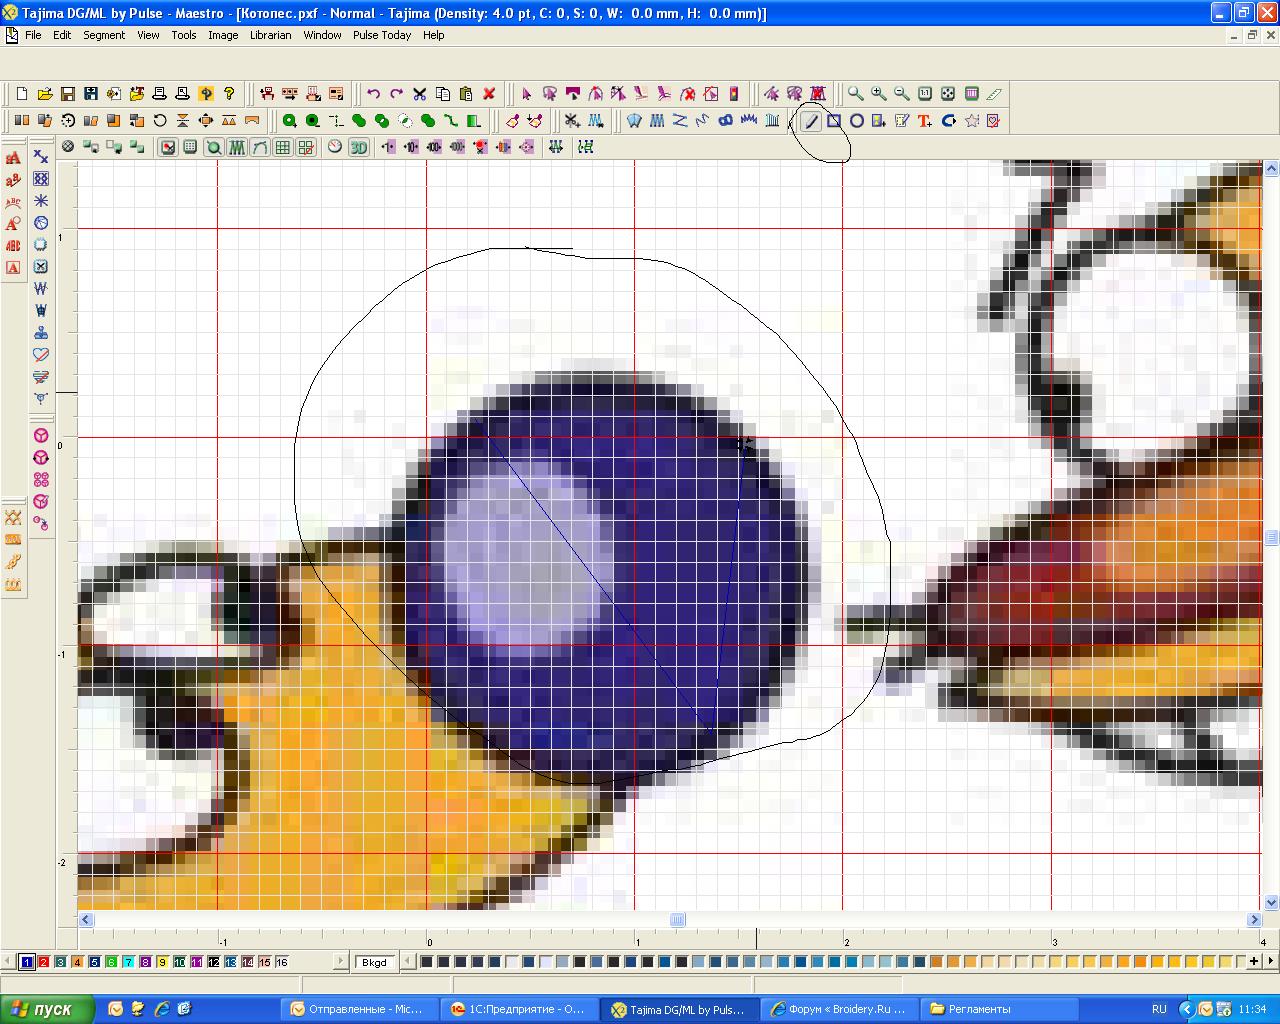Select the blue chain-link stitch tool
The height and width of the screenshot is (1024, 1280).
click(x=725, y=121)
